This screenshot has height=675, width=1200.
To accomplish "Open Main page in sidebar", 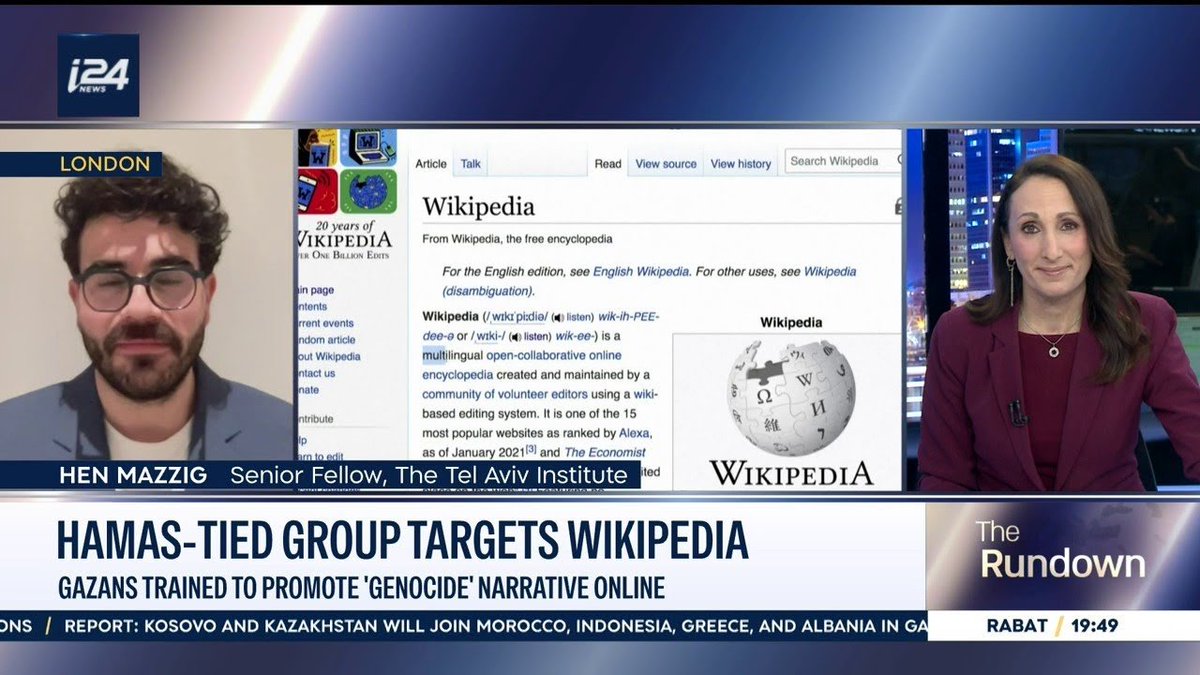I will [x=317, y=290].
